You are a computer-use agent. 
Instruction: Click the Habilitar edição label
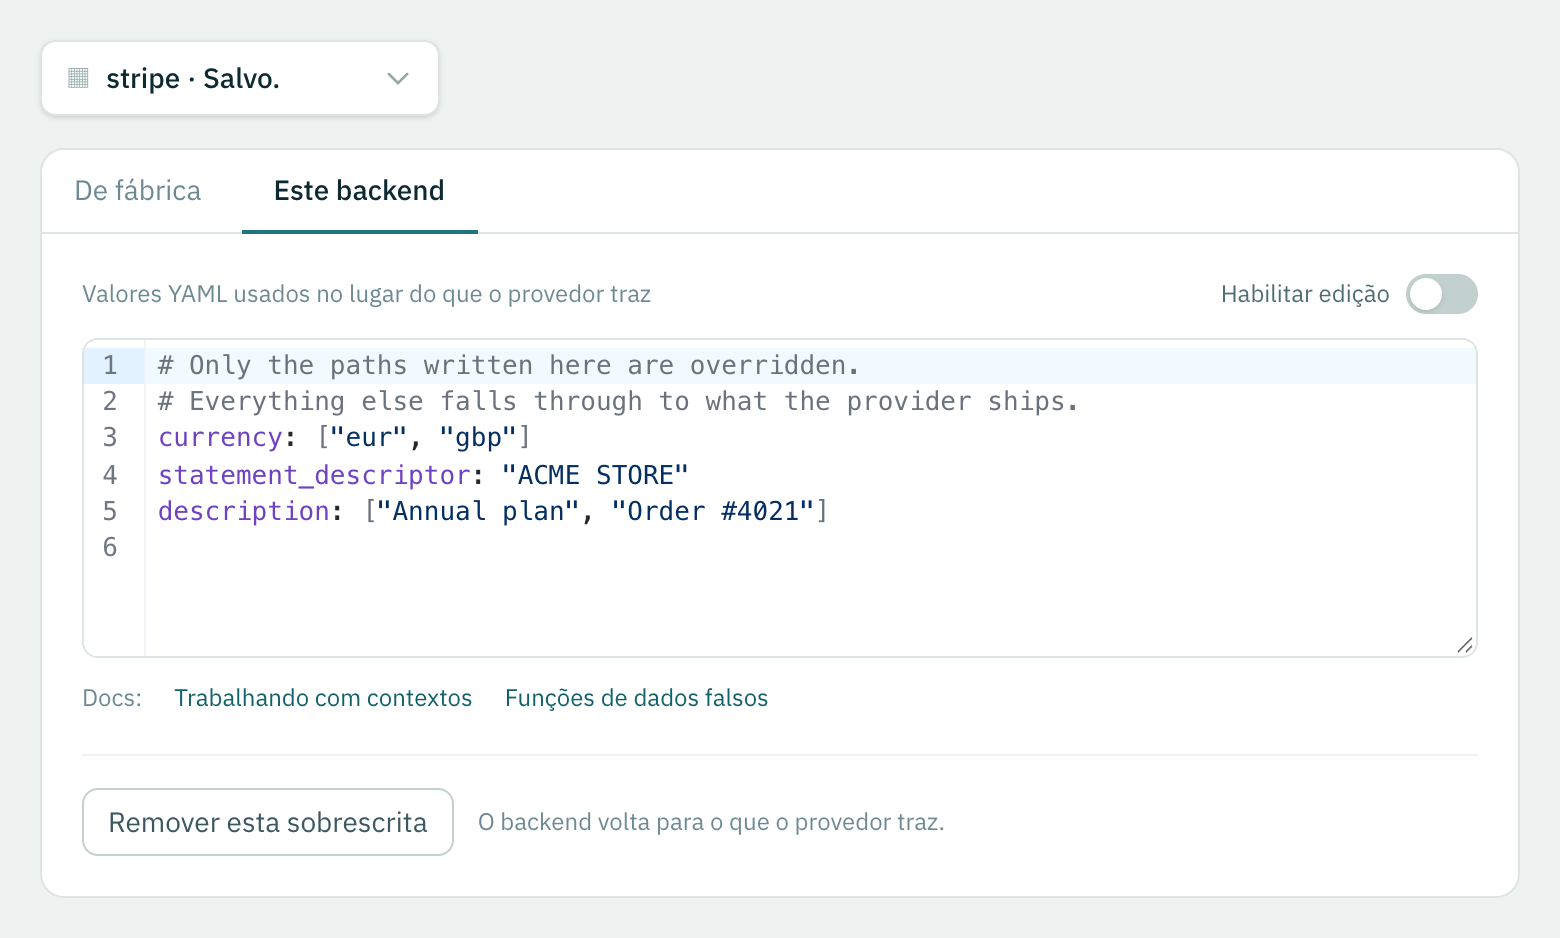tap(1305, 294)
